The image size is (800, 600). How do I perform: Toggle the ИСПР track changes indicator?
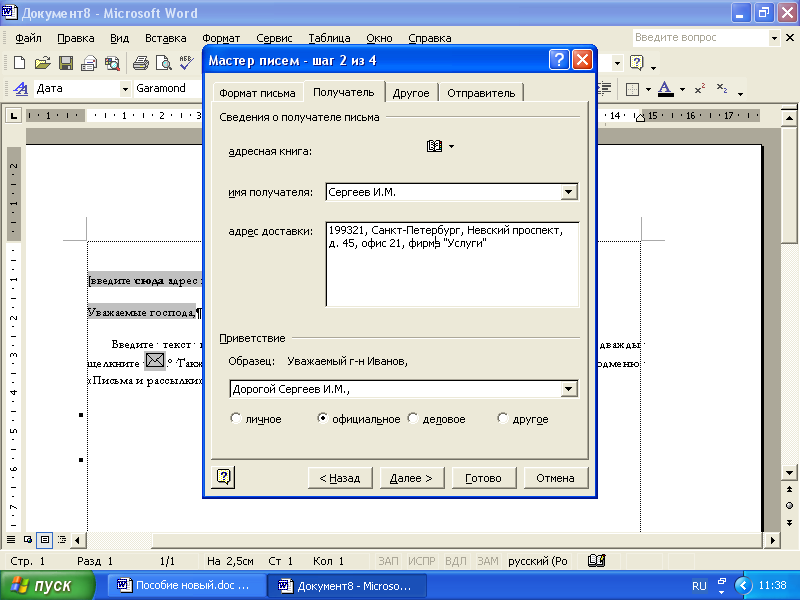[x=421, y=561]
